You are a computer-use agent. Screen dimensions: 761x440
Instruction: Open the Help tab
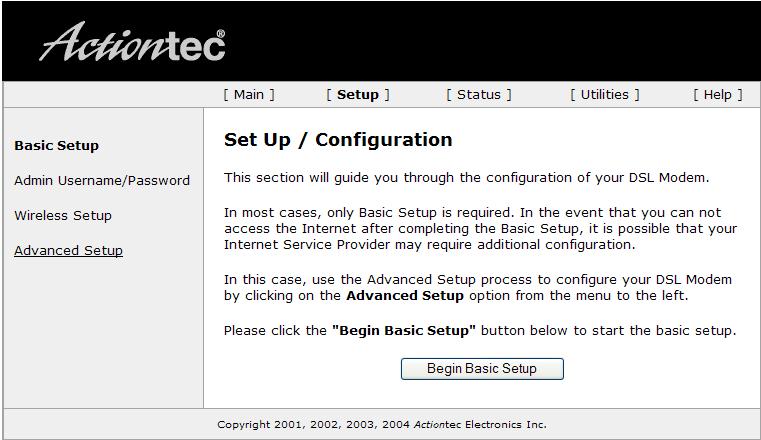click(717, 95)
